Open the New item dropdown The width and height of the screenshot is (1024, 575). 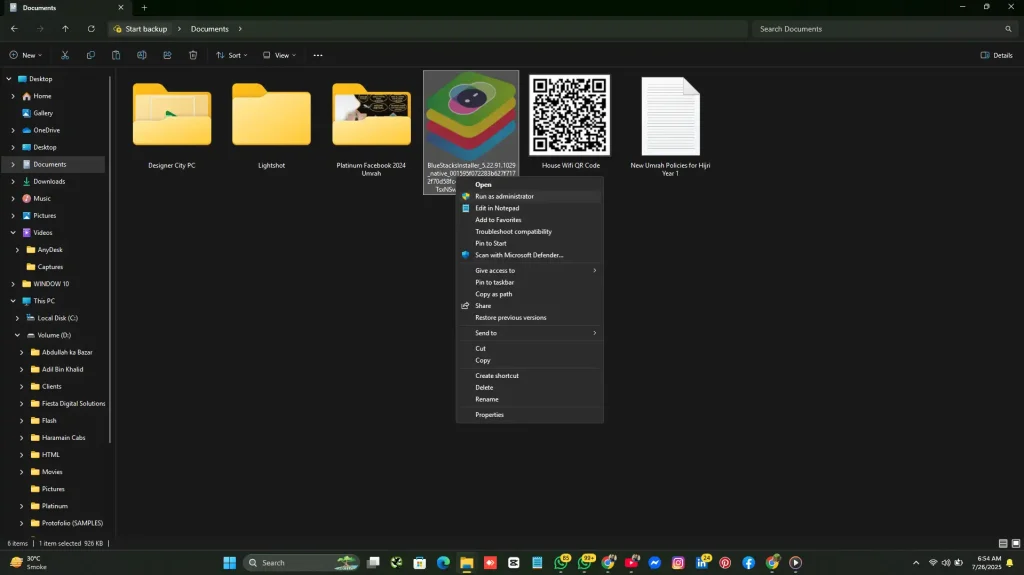[26, 56]
